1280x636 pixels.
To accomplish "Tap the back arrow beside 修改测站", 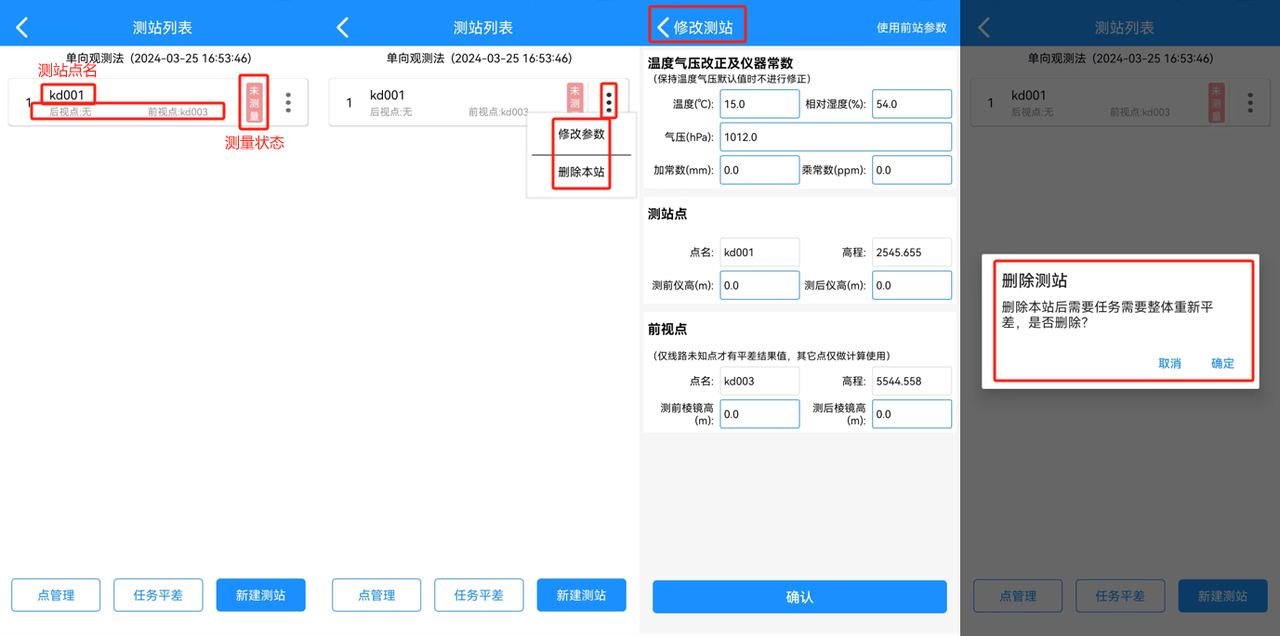I will 662,27.
